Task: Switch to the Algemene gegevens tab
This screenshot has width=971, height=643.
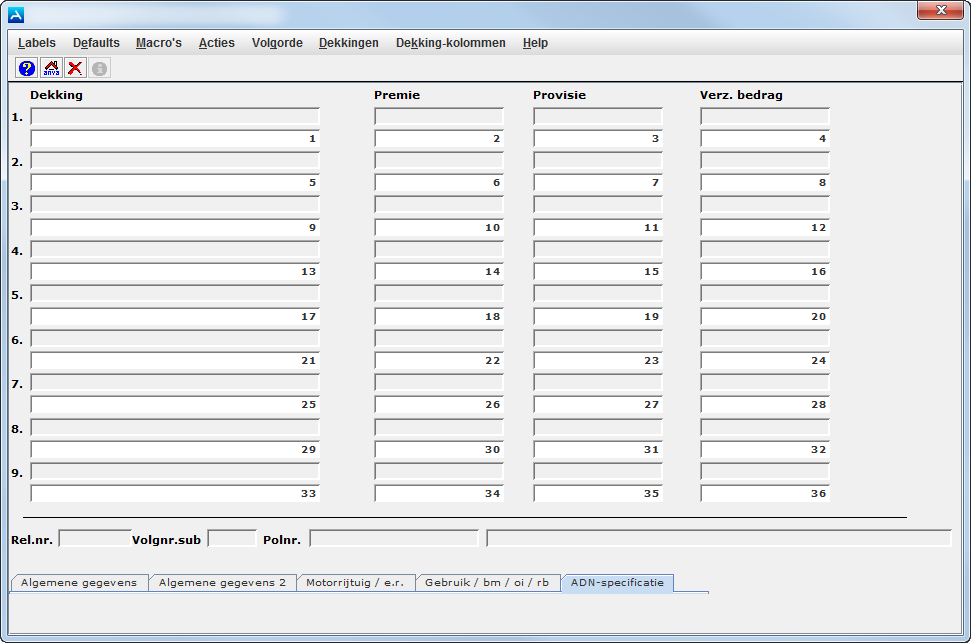Action: 78,582
